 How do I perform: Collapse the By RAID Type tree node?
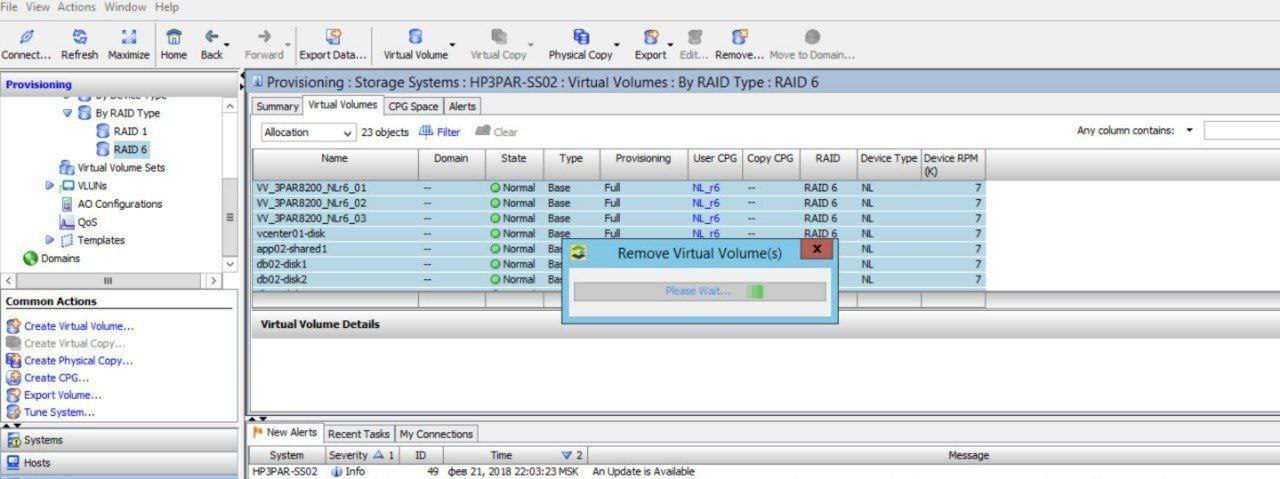pos(68,114)
